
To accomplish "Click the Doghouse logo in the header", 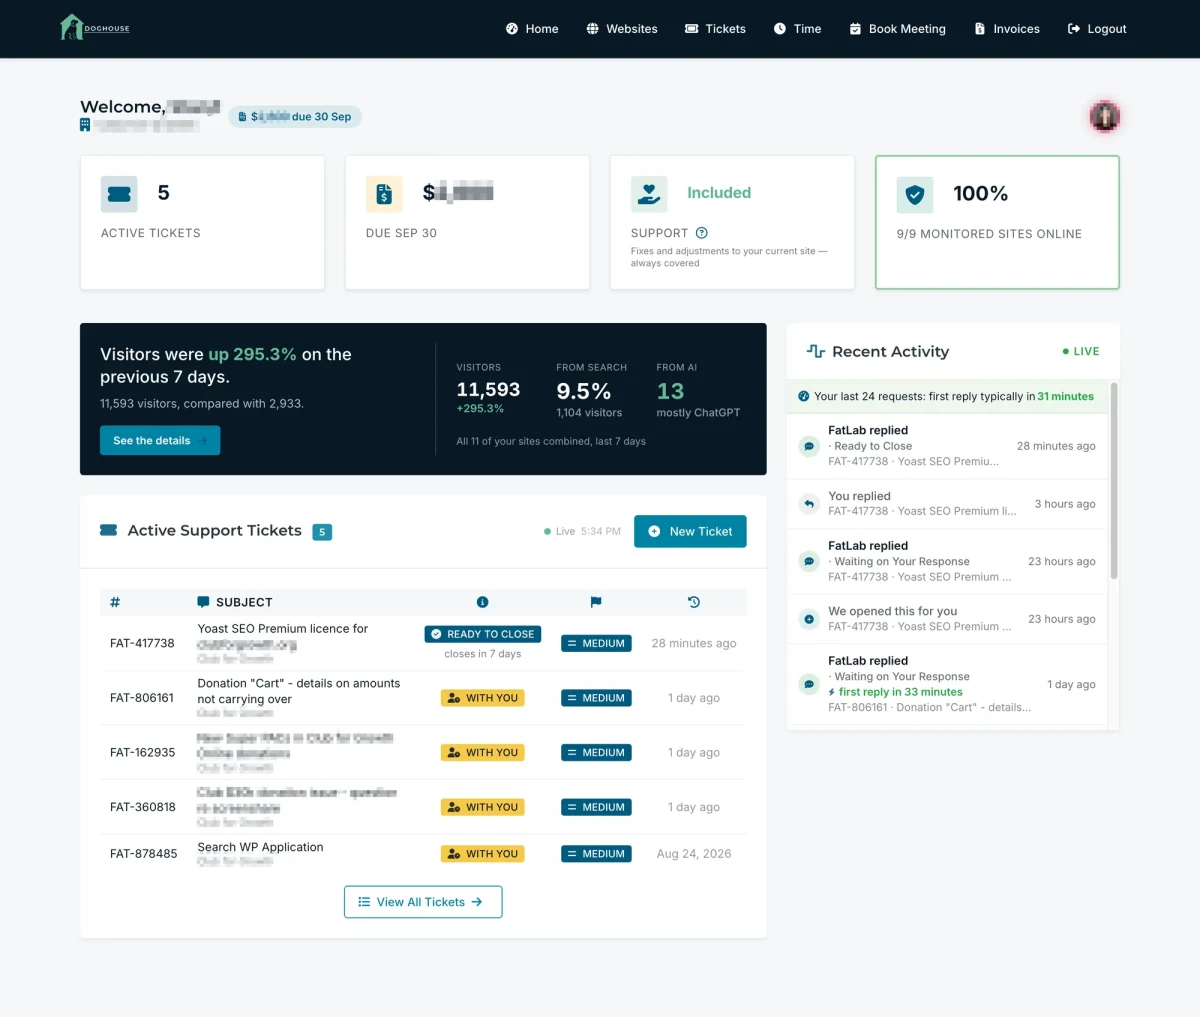I will click(x=95, y=28).
